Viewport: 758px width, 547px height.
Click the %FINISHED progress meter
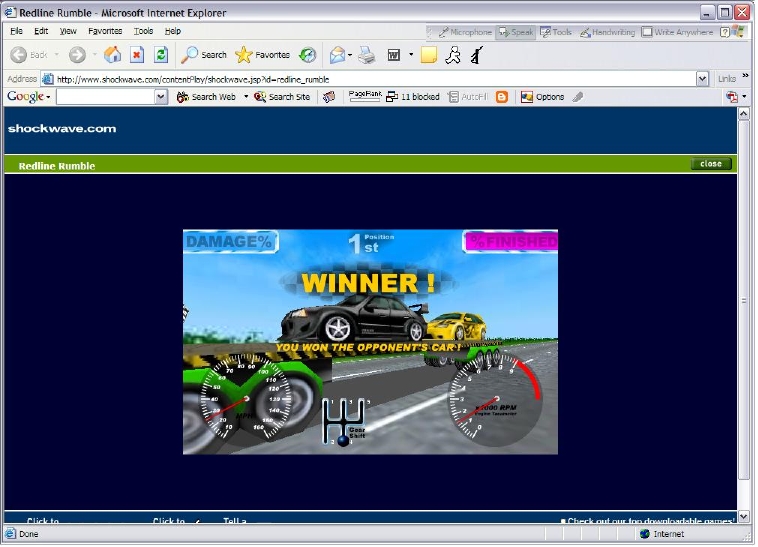coord(510,242)
